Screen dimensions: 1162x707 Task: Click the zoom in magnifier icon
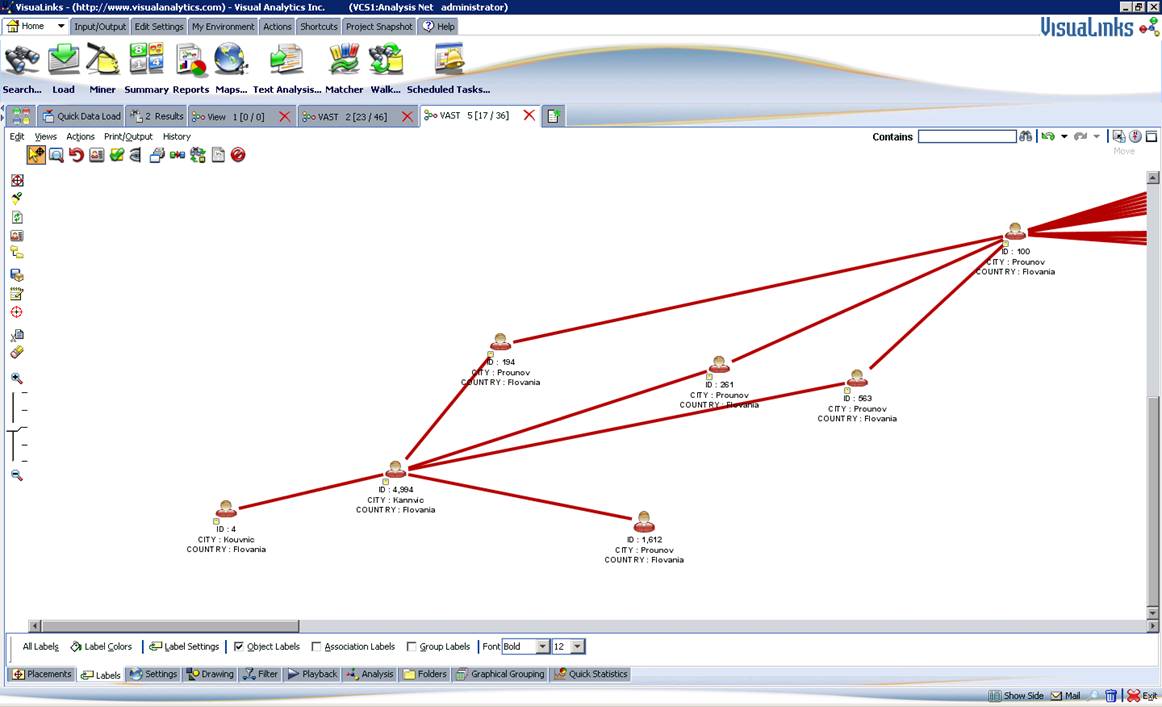click(x=16, y=378)
